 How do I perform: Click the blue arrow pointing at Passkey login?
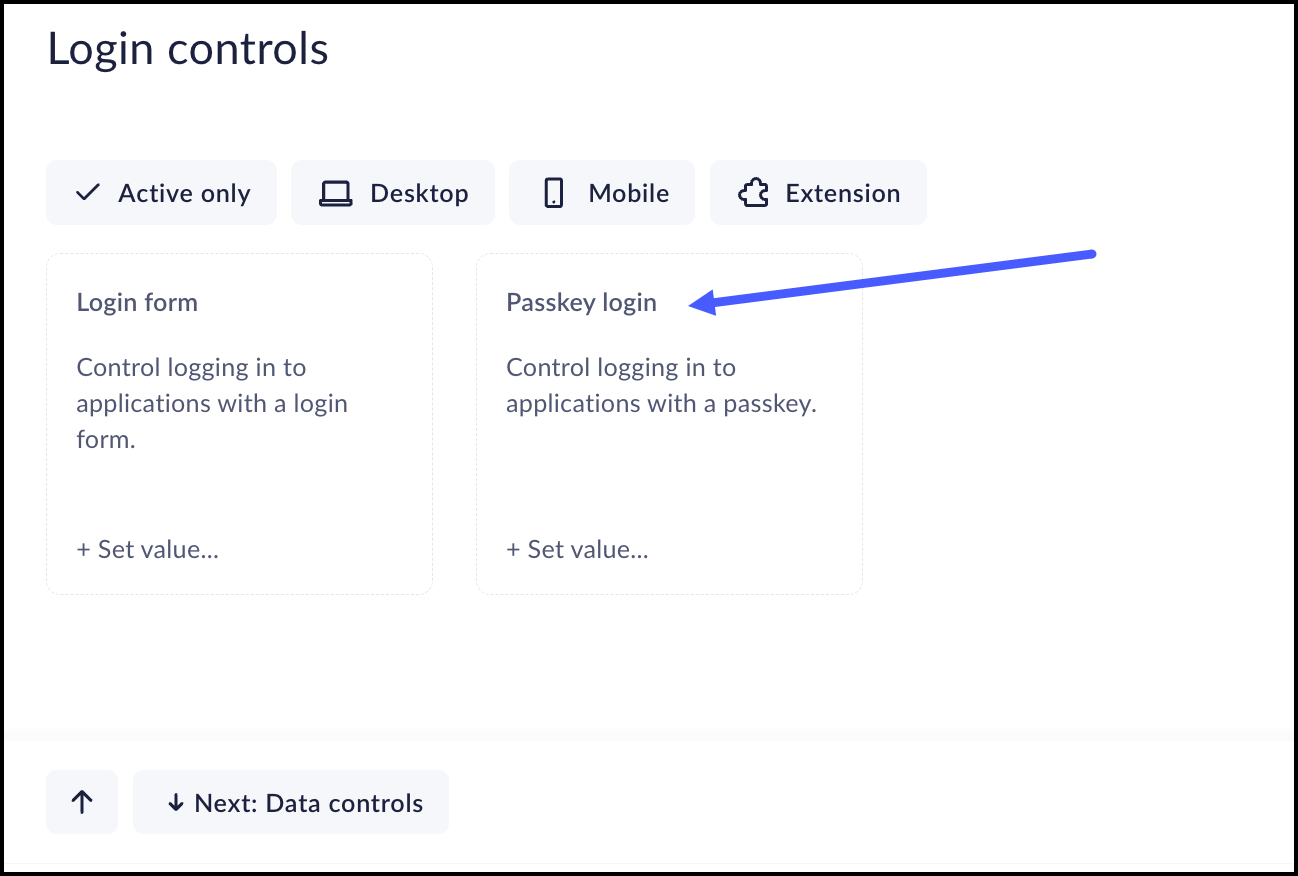click(x=900, y=277)
